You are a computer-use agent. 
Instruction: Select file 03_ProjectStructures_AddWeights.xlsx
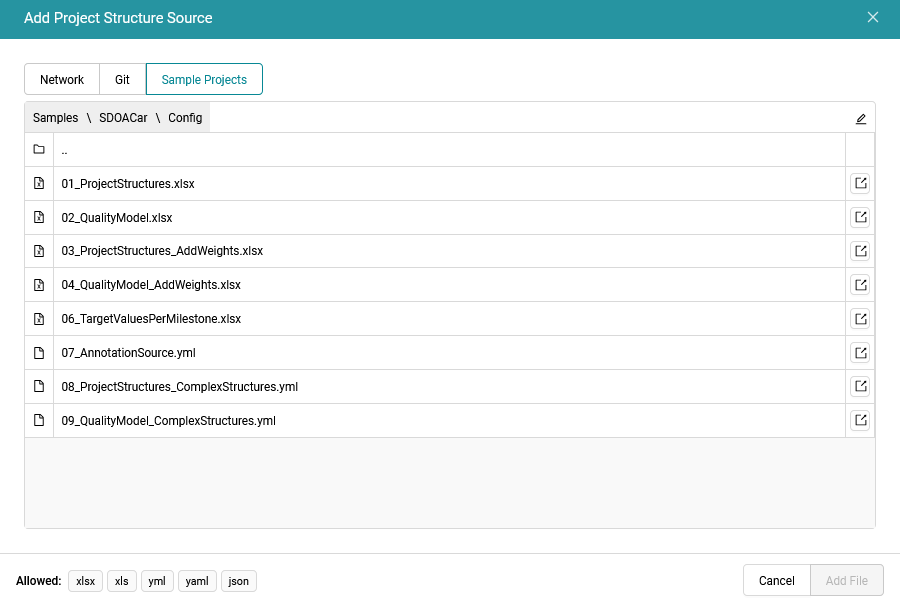(449, 251)
